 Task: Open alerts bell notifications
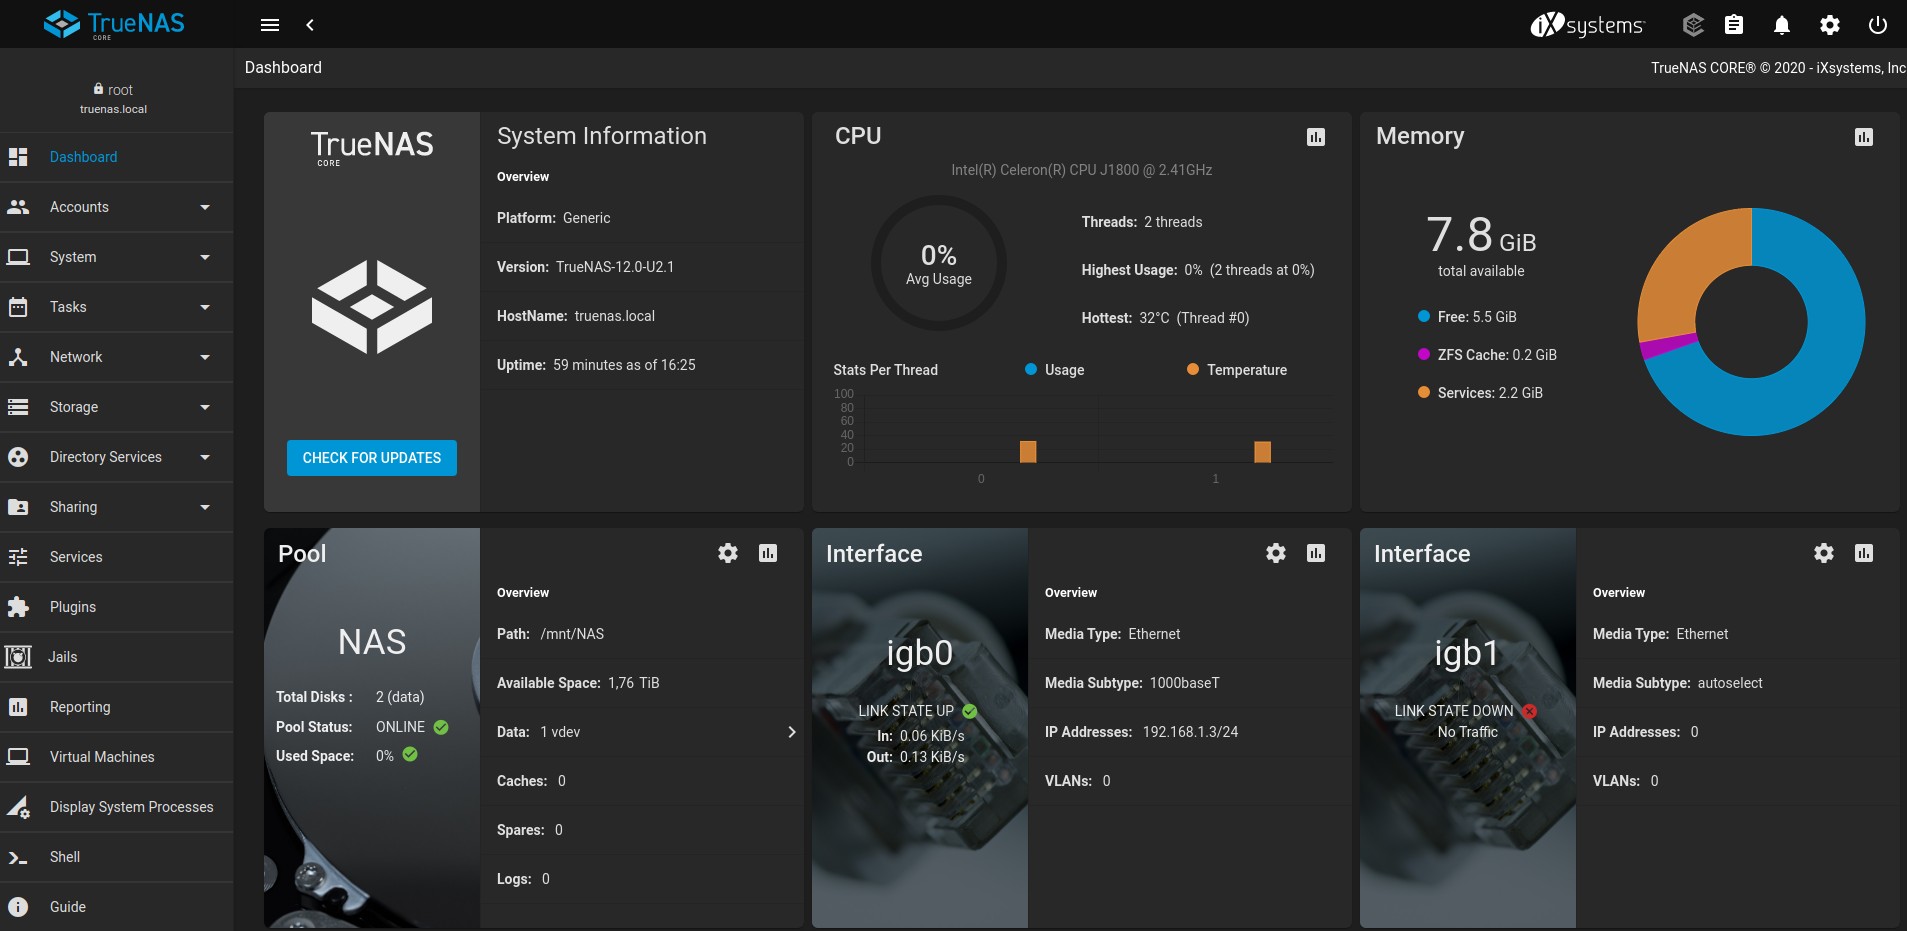tap(1782, 25)
